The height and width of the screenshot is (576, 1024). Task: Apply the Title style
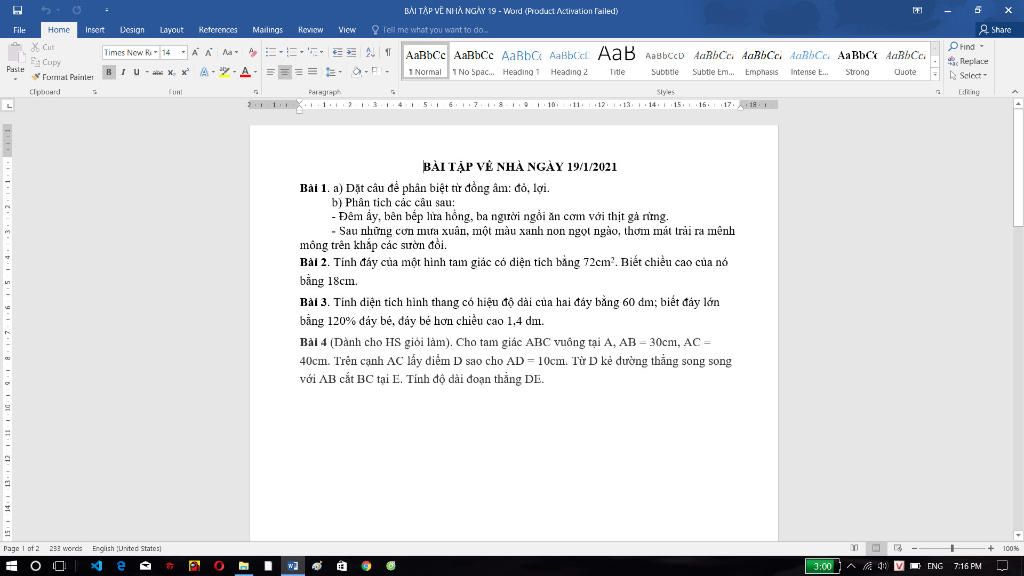617,62
